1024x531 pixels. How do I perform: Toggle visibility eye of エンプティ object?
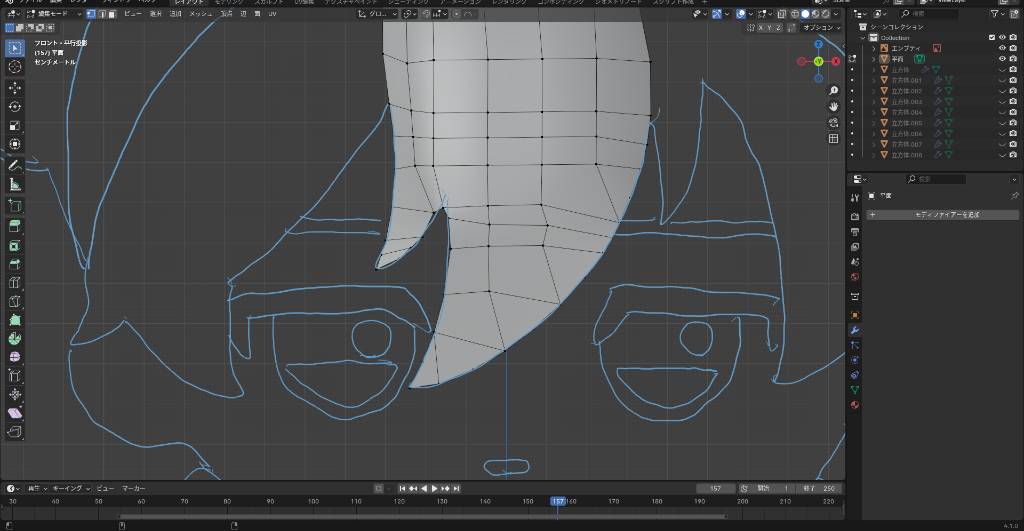pyautogui.click(x=1002, y=48)
